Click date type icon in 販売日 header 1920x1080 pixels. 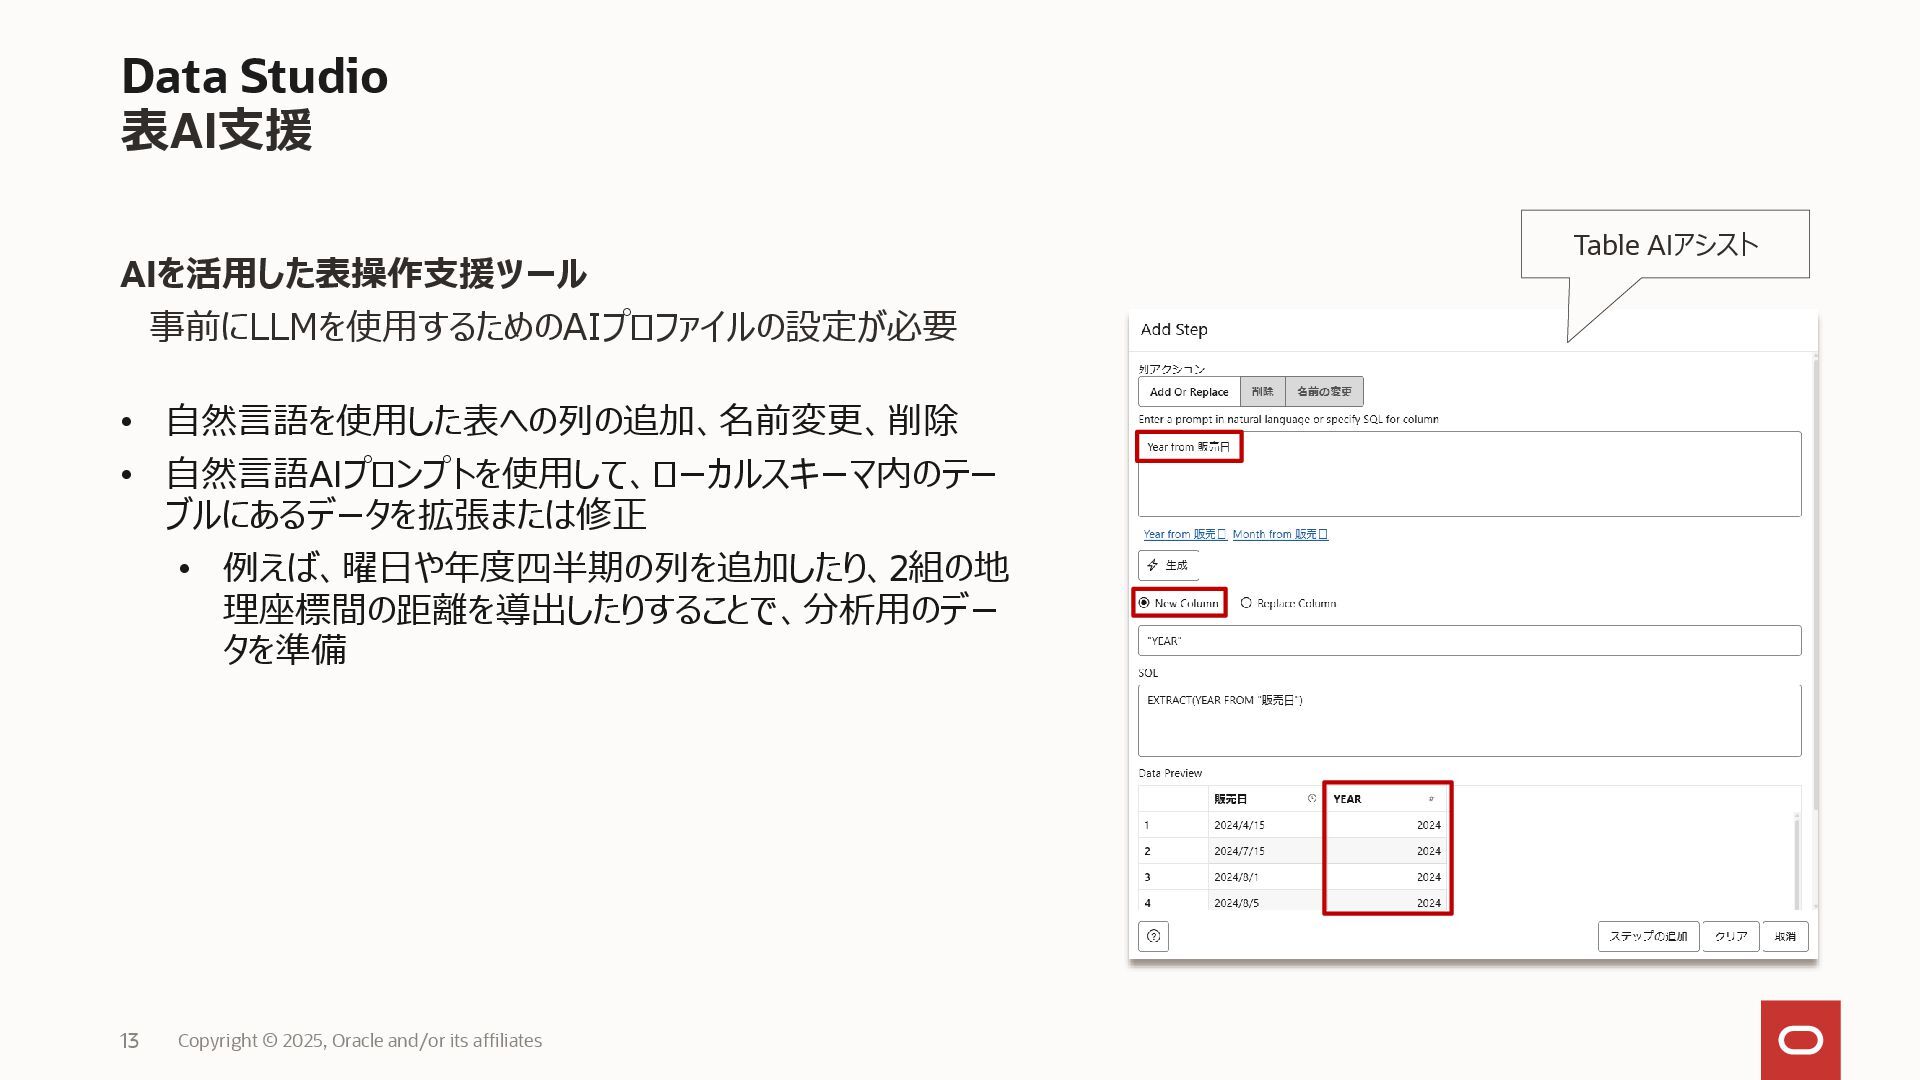click(x=1312, y=799)
